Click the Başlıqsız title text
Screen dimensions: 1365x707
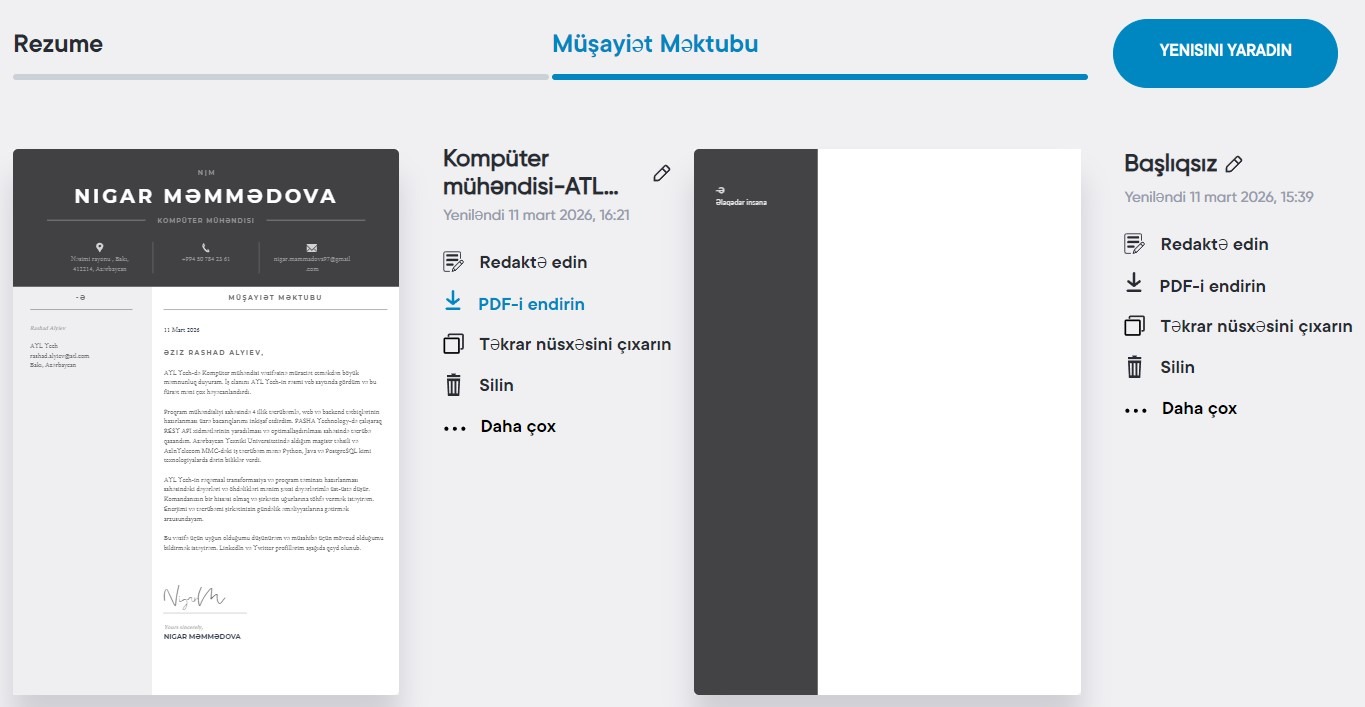click(1171, 164)
